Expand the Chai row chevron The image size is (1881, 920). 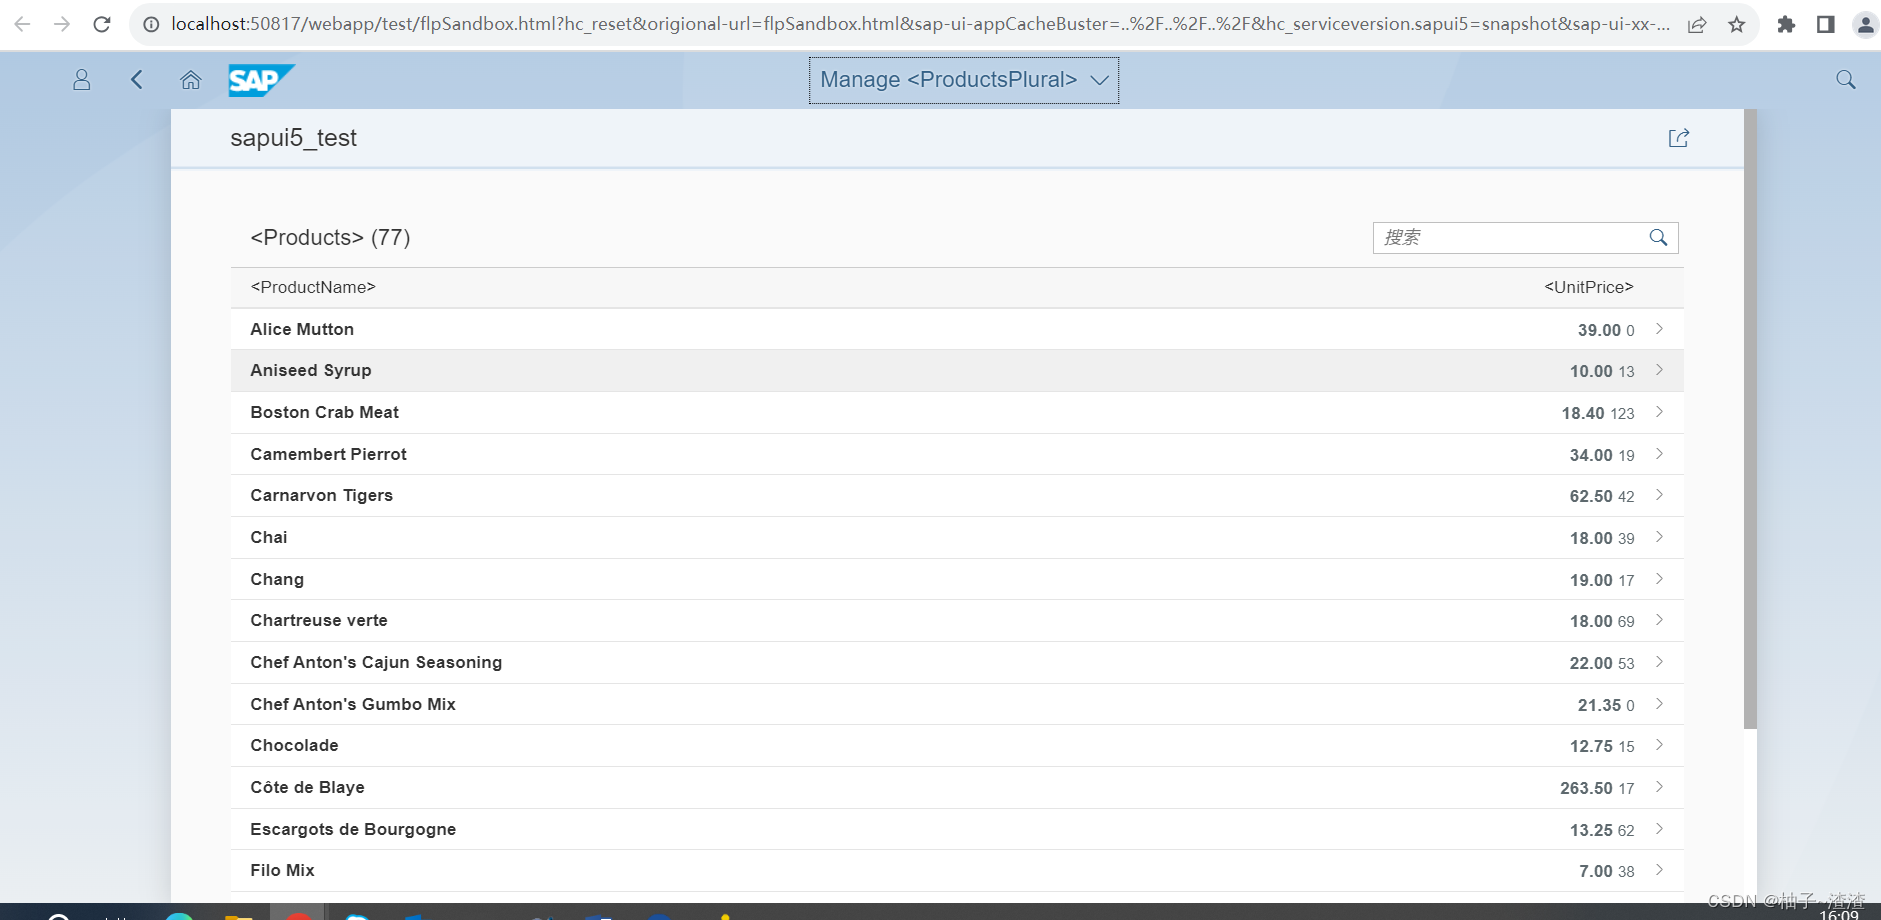pos(1657,537)
